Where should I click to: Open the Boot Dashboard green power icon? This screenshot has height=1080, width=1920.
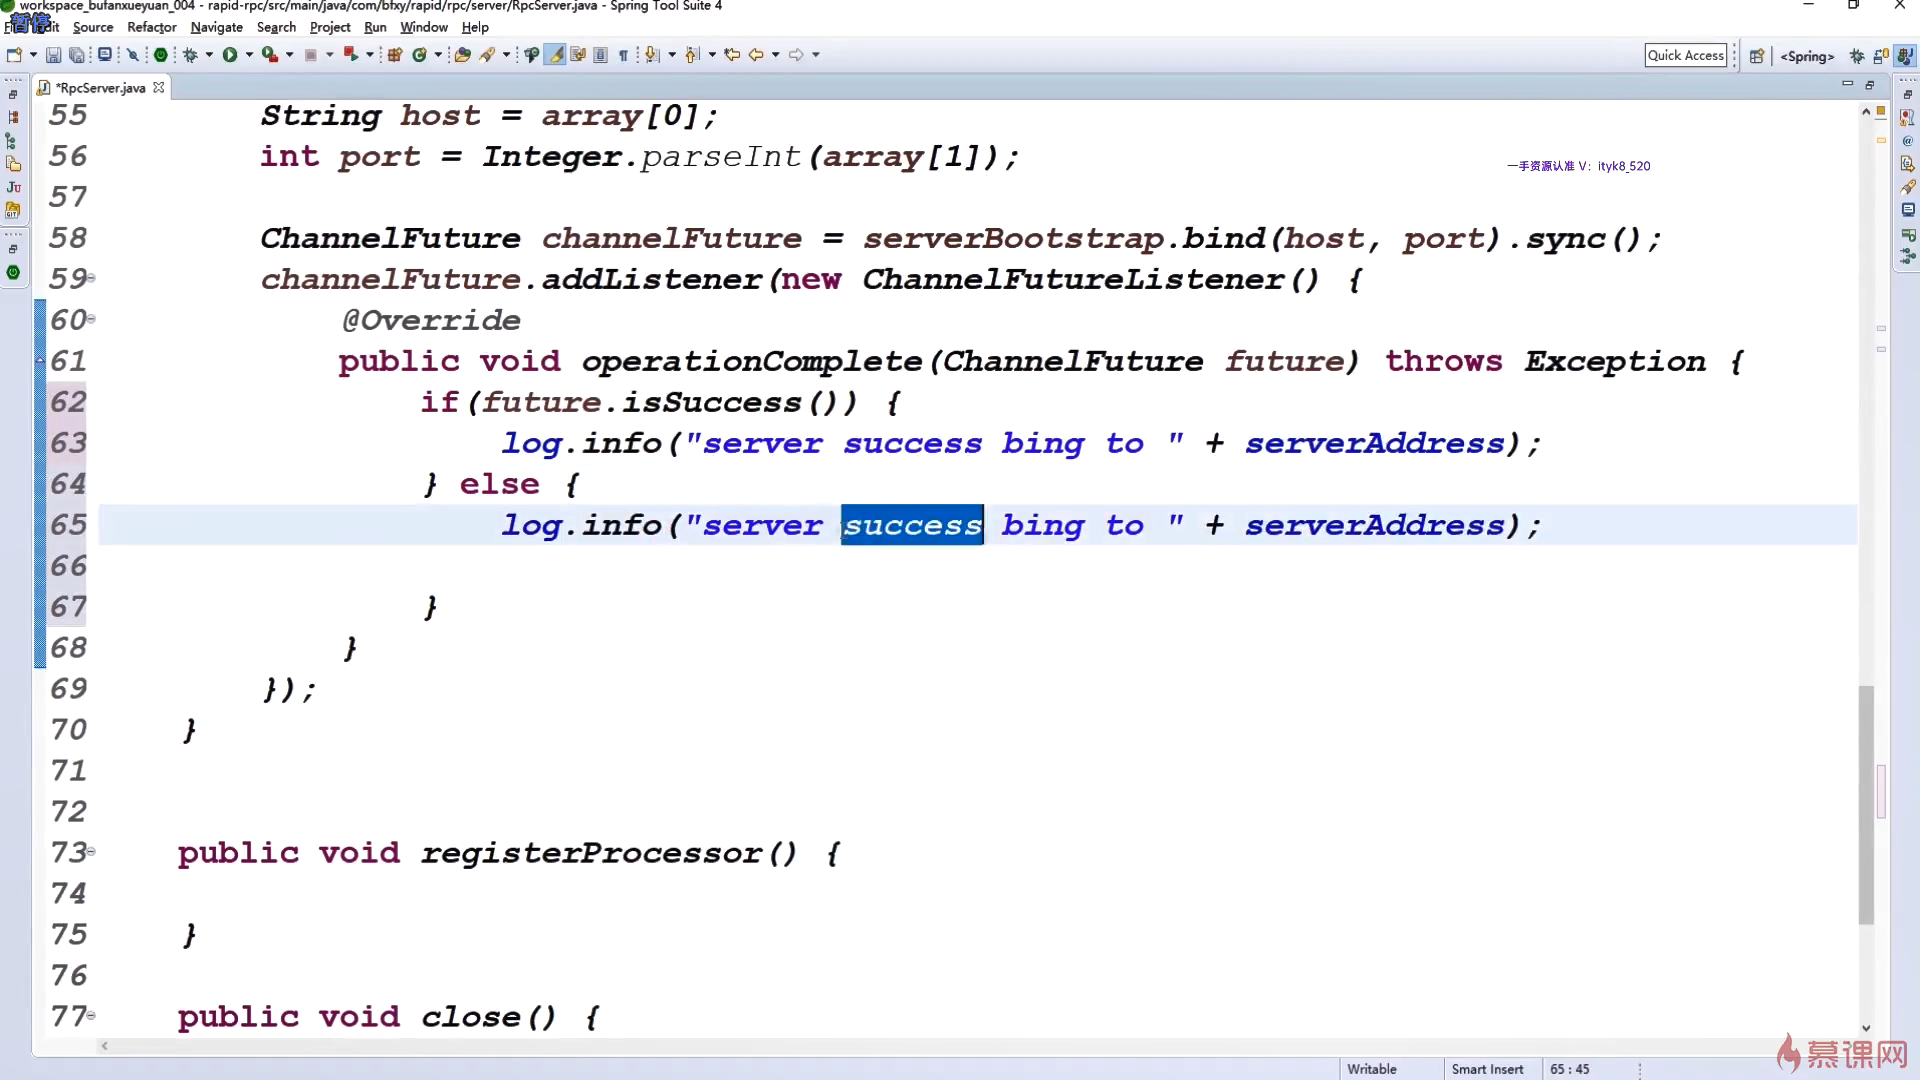(x=160, y=55)
